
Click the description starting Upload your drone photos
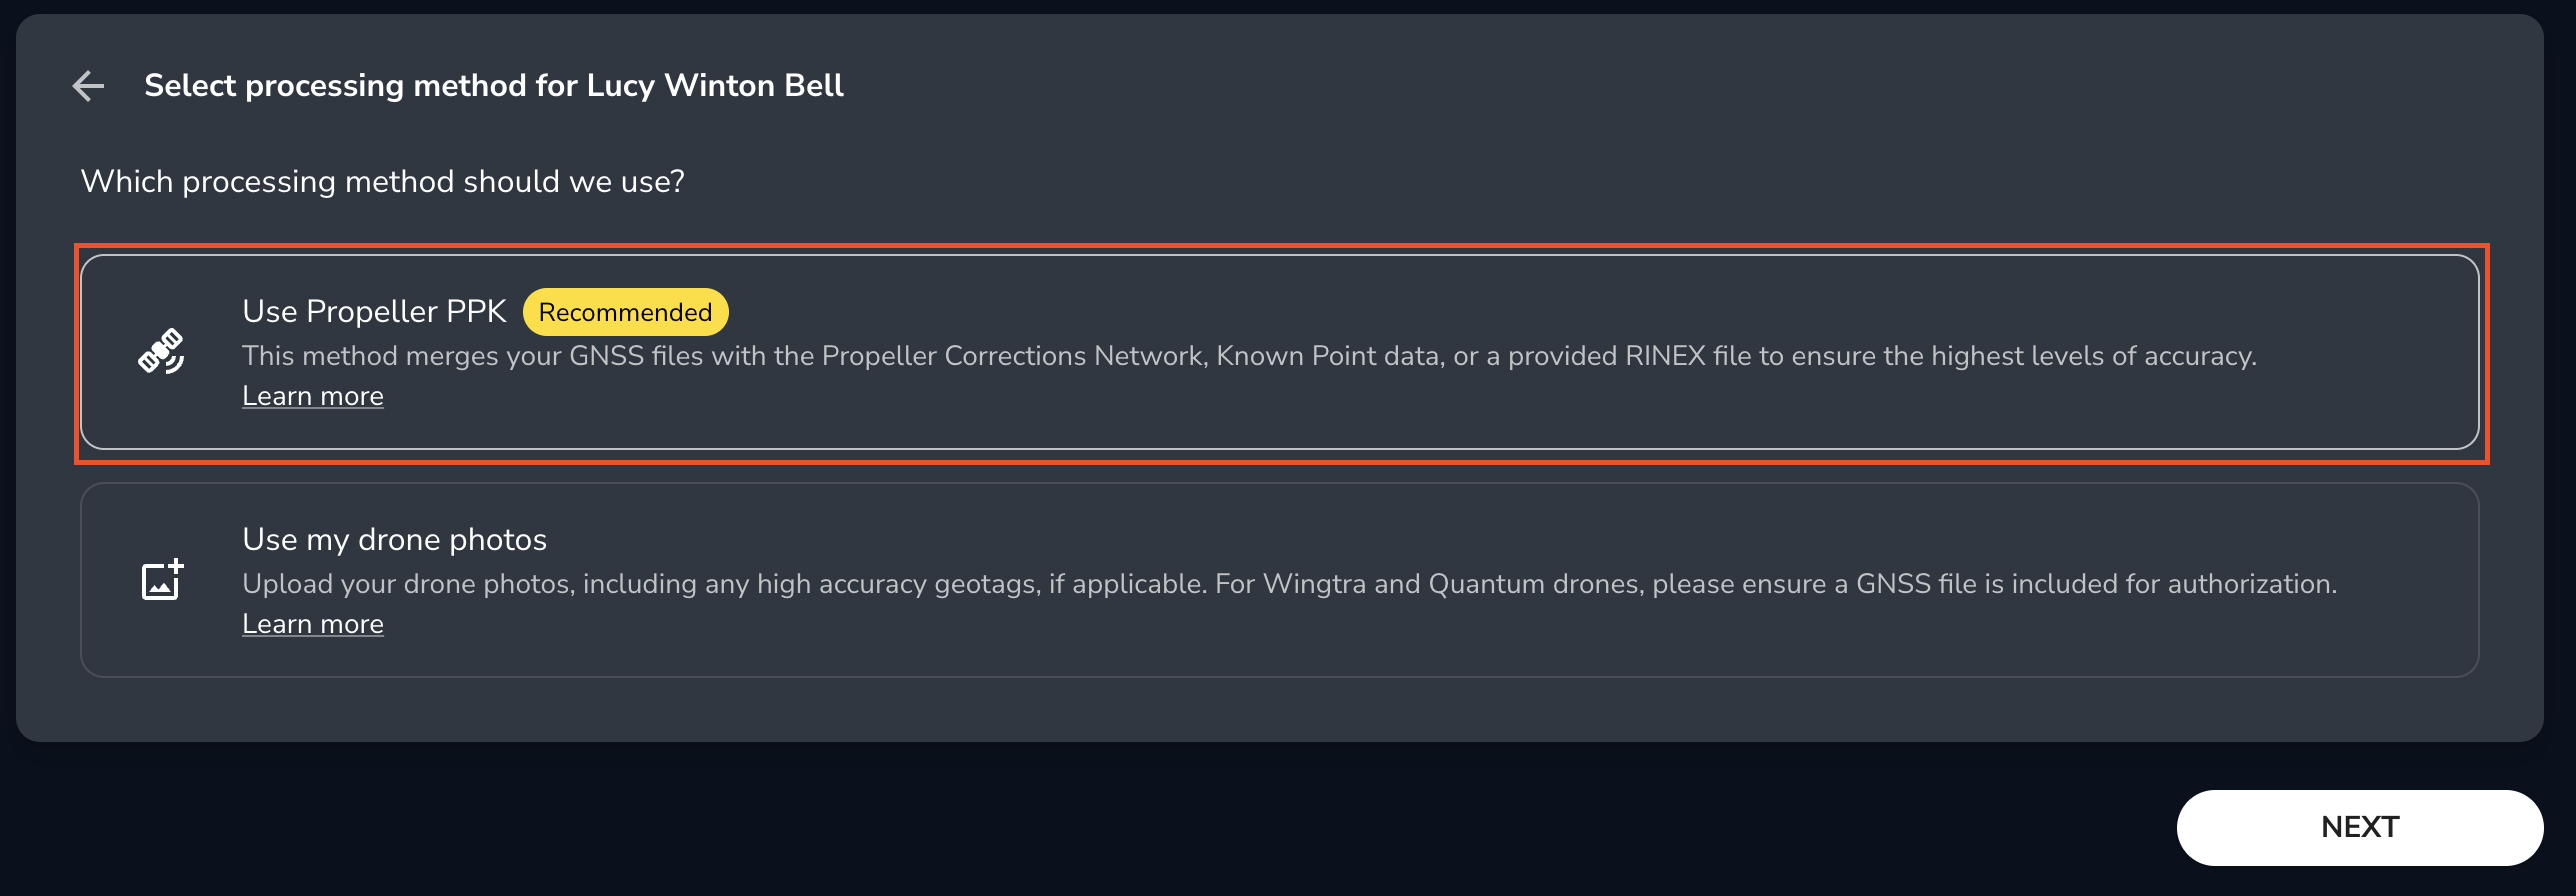tap(1289, 584)
